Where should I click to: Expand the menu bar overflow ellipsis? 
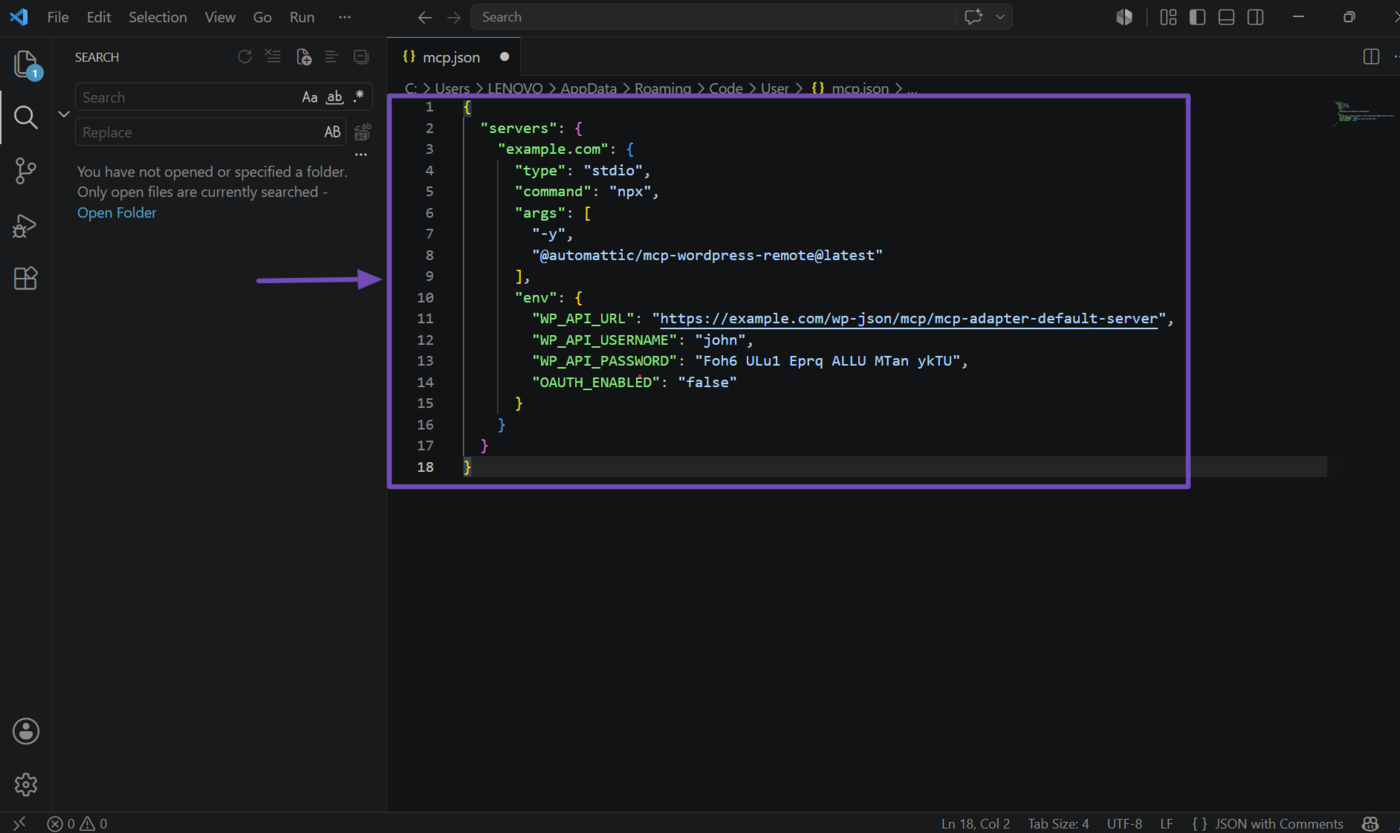pos(345,17)
